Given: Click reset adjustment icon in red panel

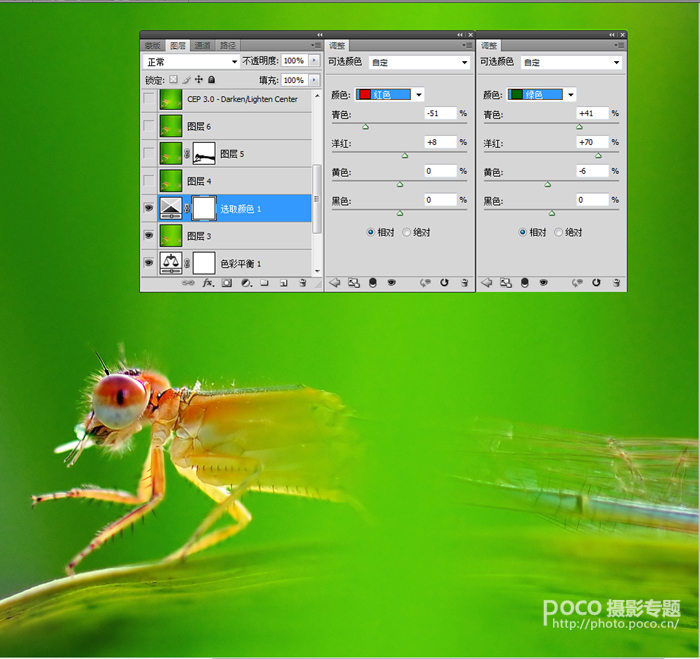Looking at the screenshot, I should click(444, 283).
